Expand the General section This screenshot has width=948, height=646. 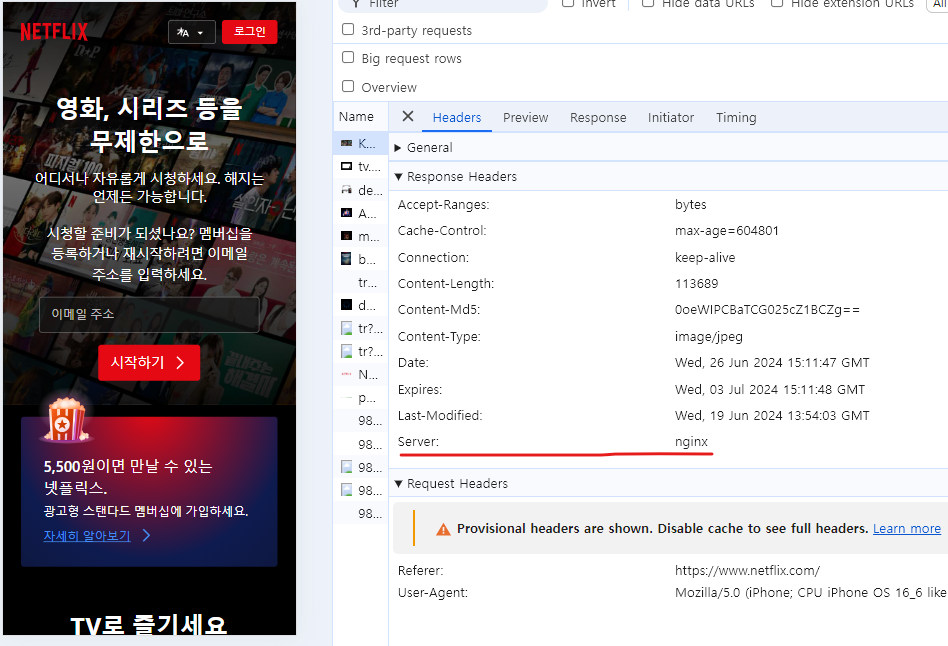397,147
